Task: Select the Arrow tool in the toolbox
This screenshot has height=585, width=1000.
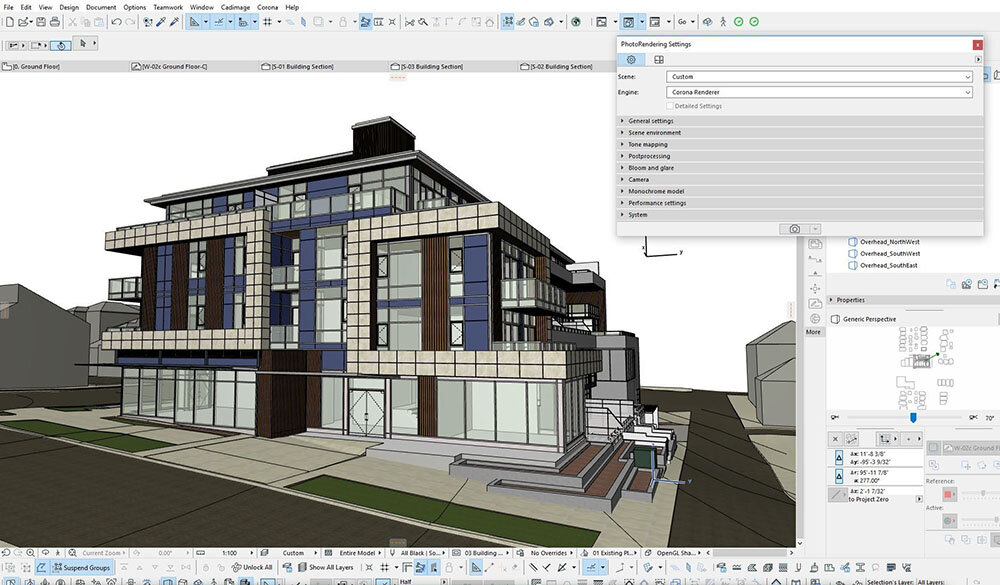Action: coord(83,44)
